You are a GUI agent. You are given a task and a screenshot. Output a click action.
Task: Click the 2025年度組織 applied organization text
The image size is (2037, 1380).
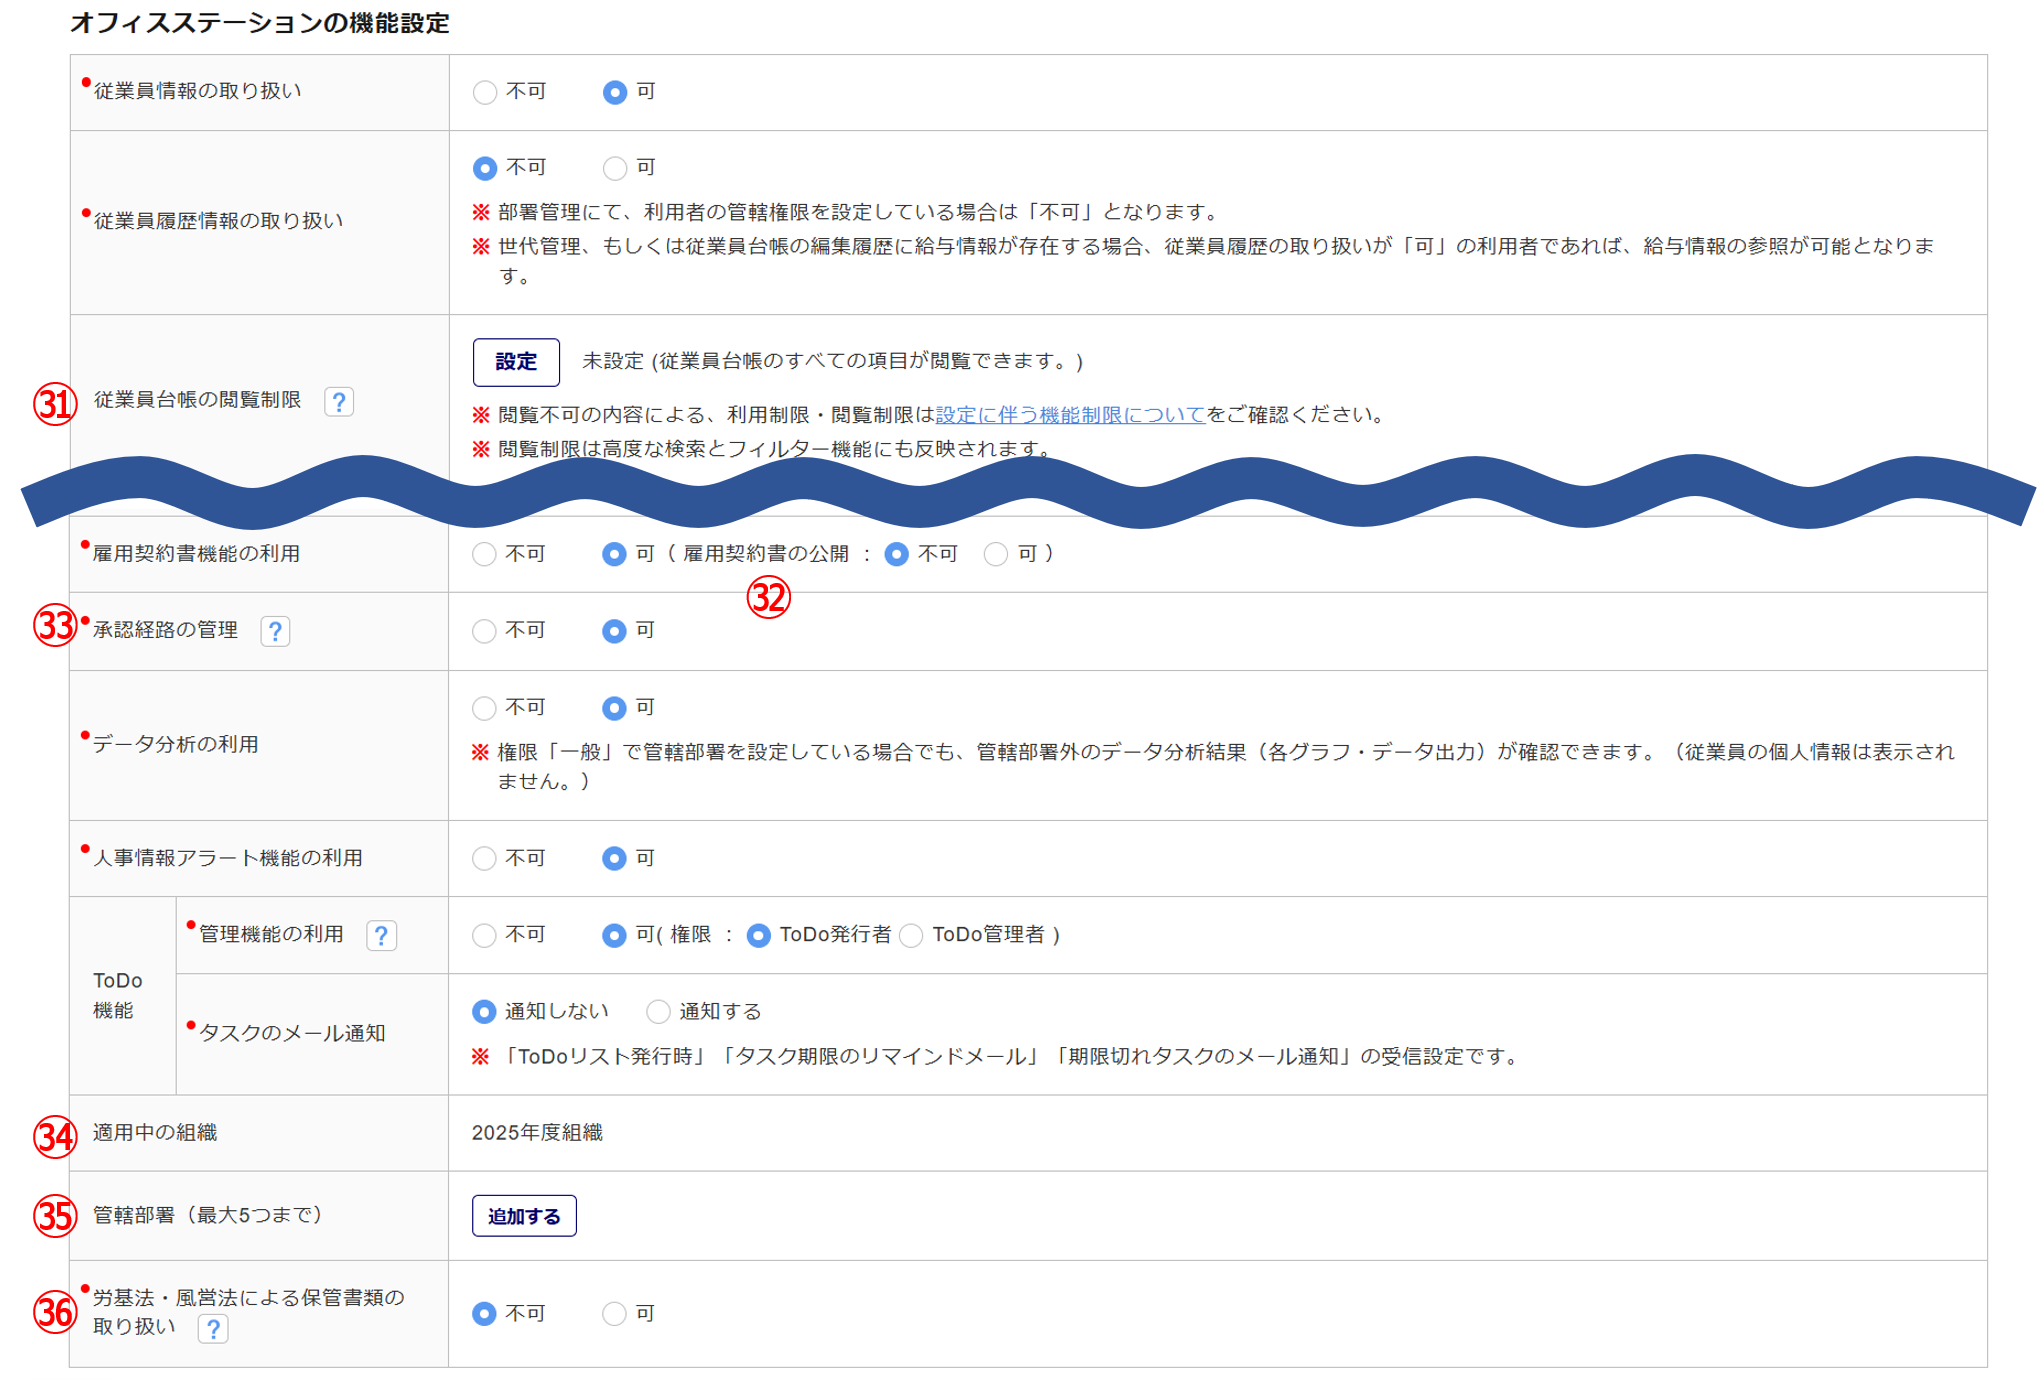pyautogui.click(x=537, y=1133)
